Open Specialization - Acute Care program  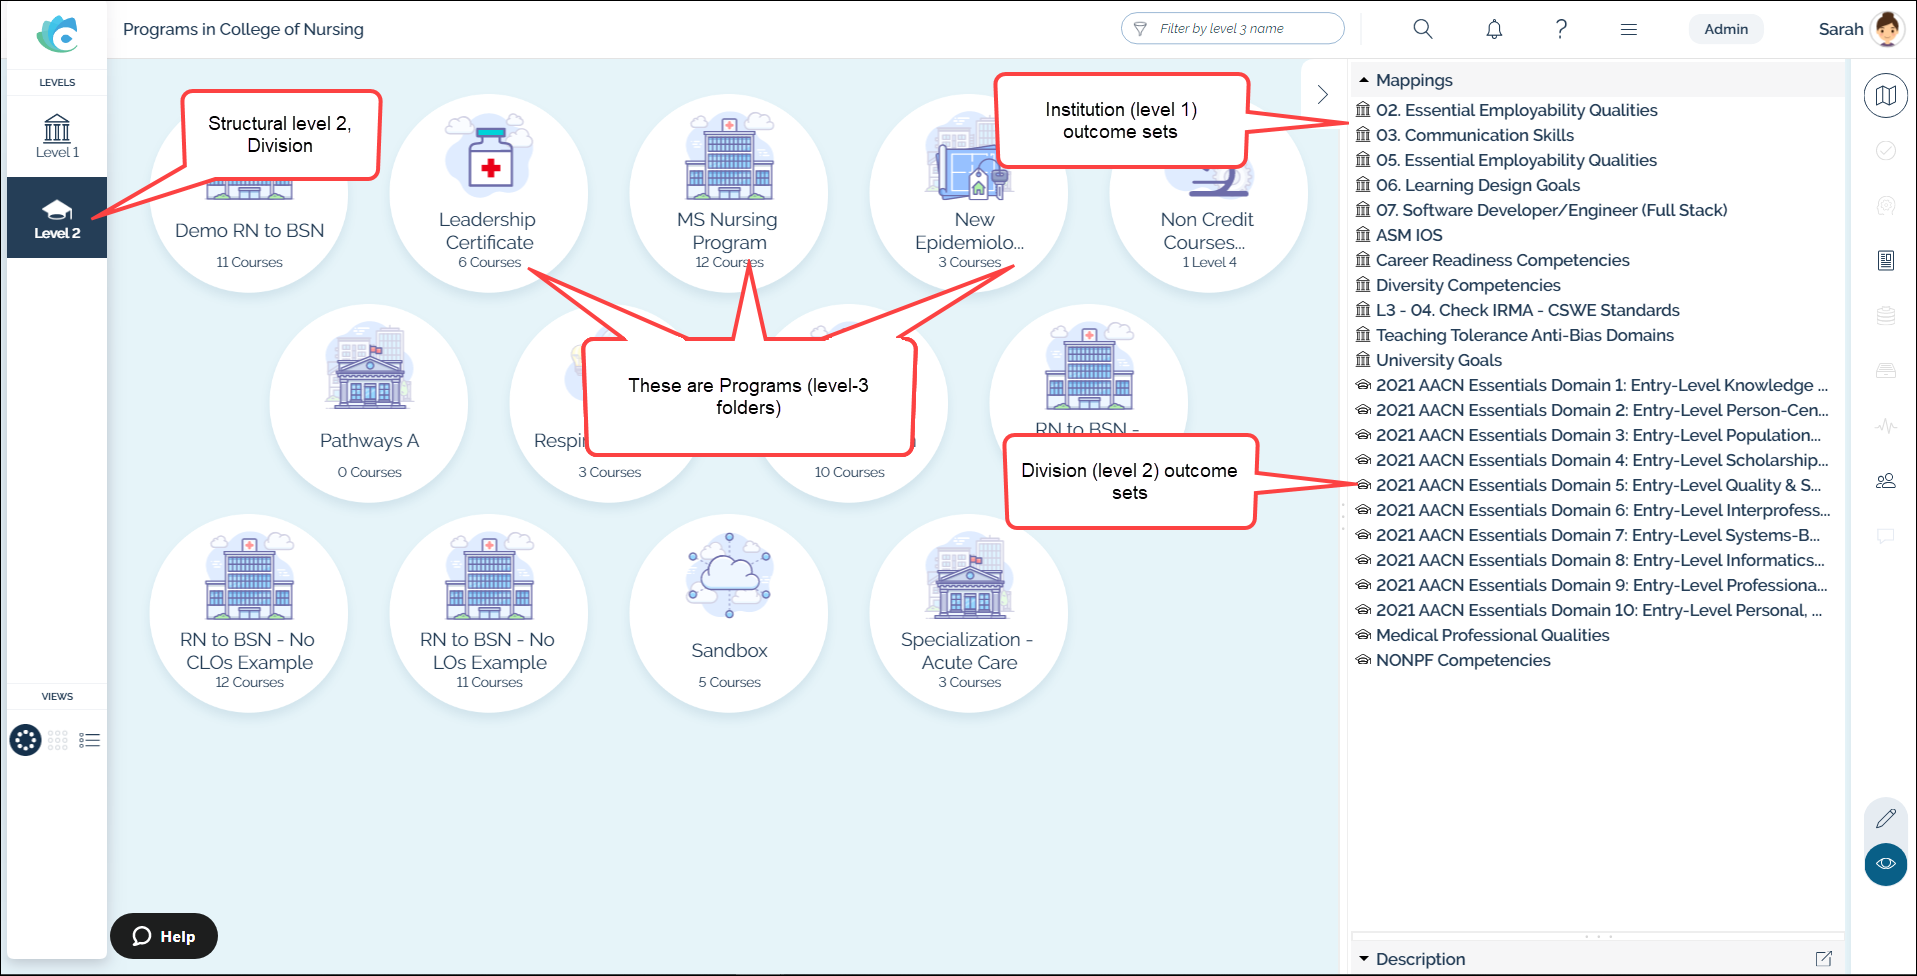[969, 613]
